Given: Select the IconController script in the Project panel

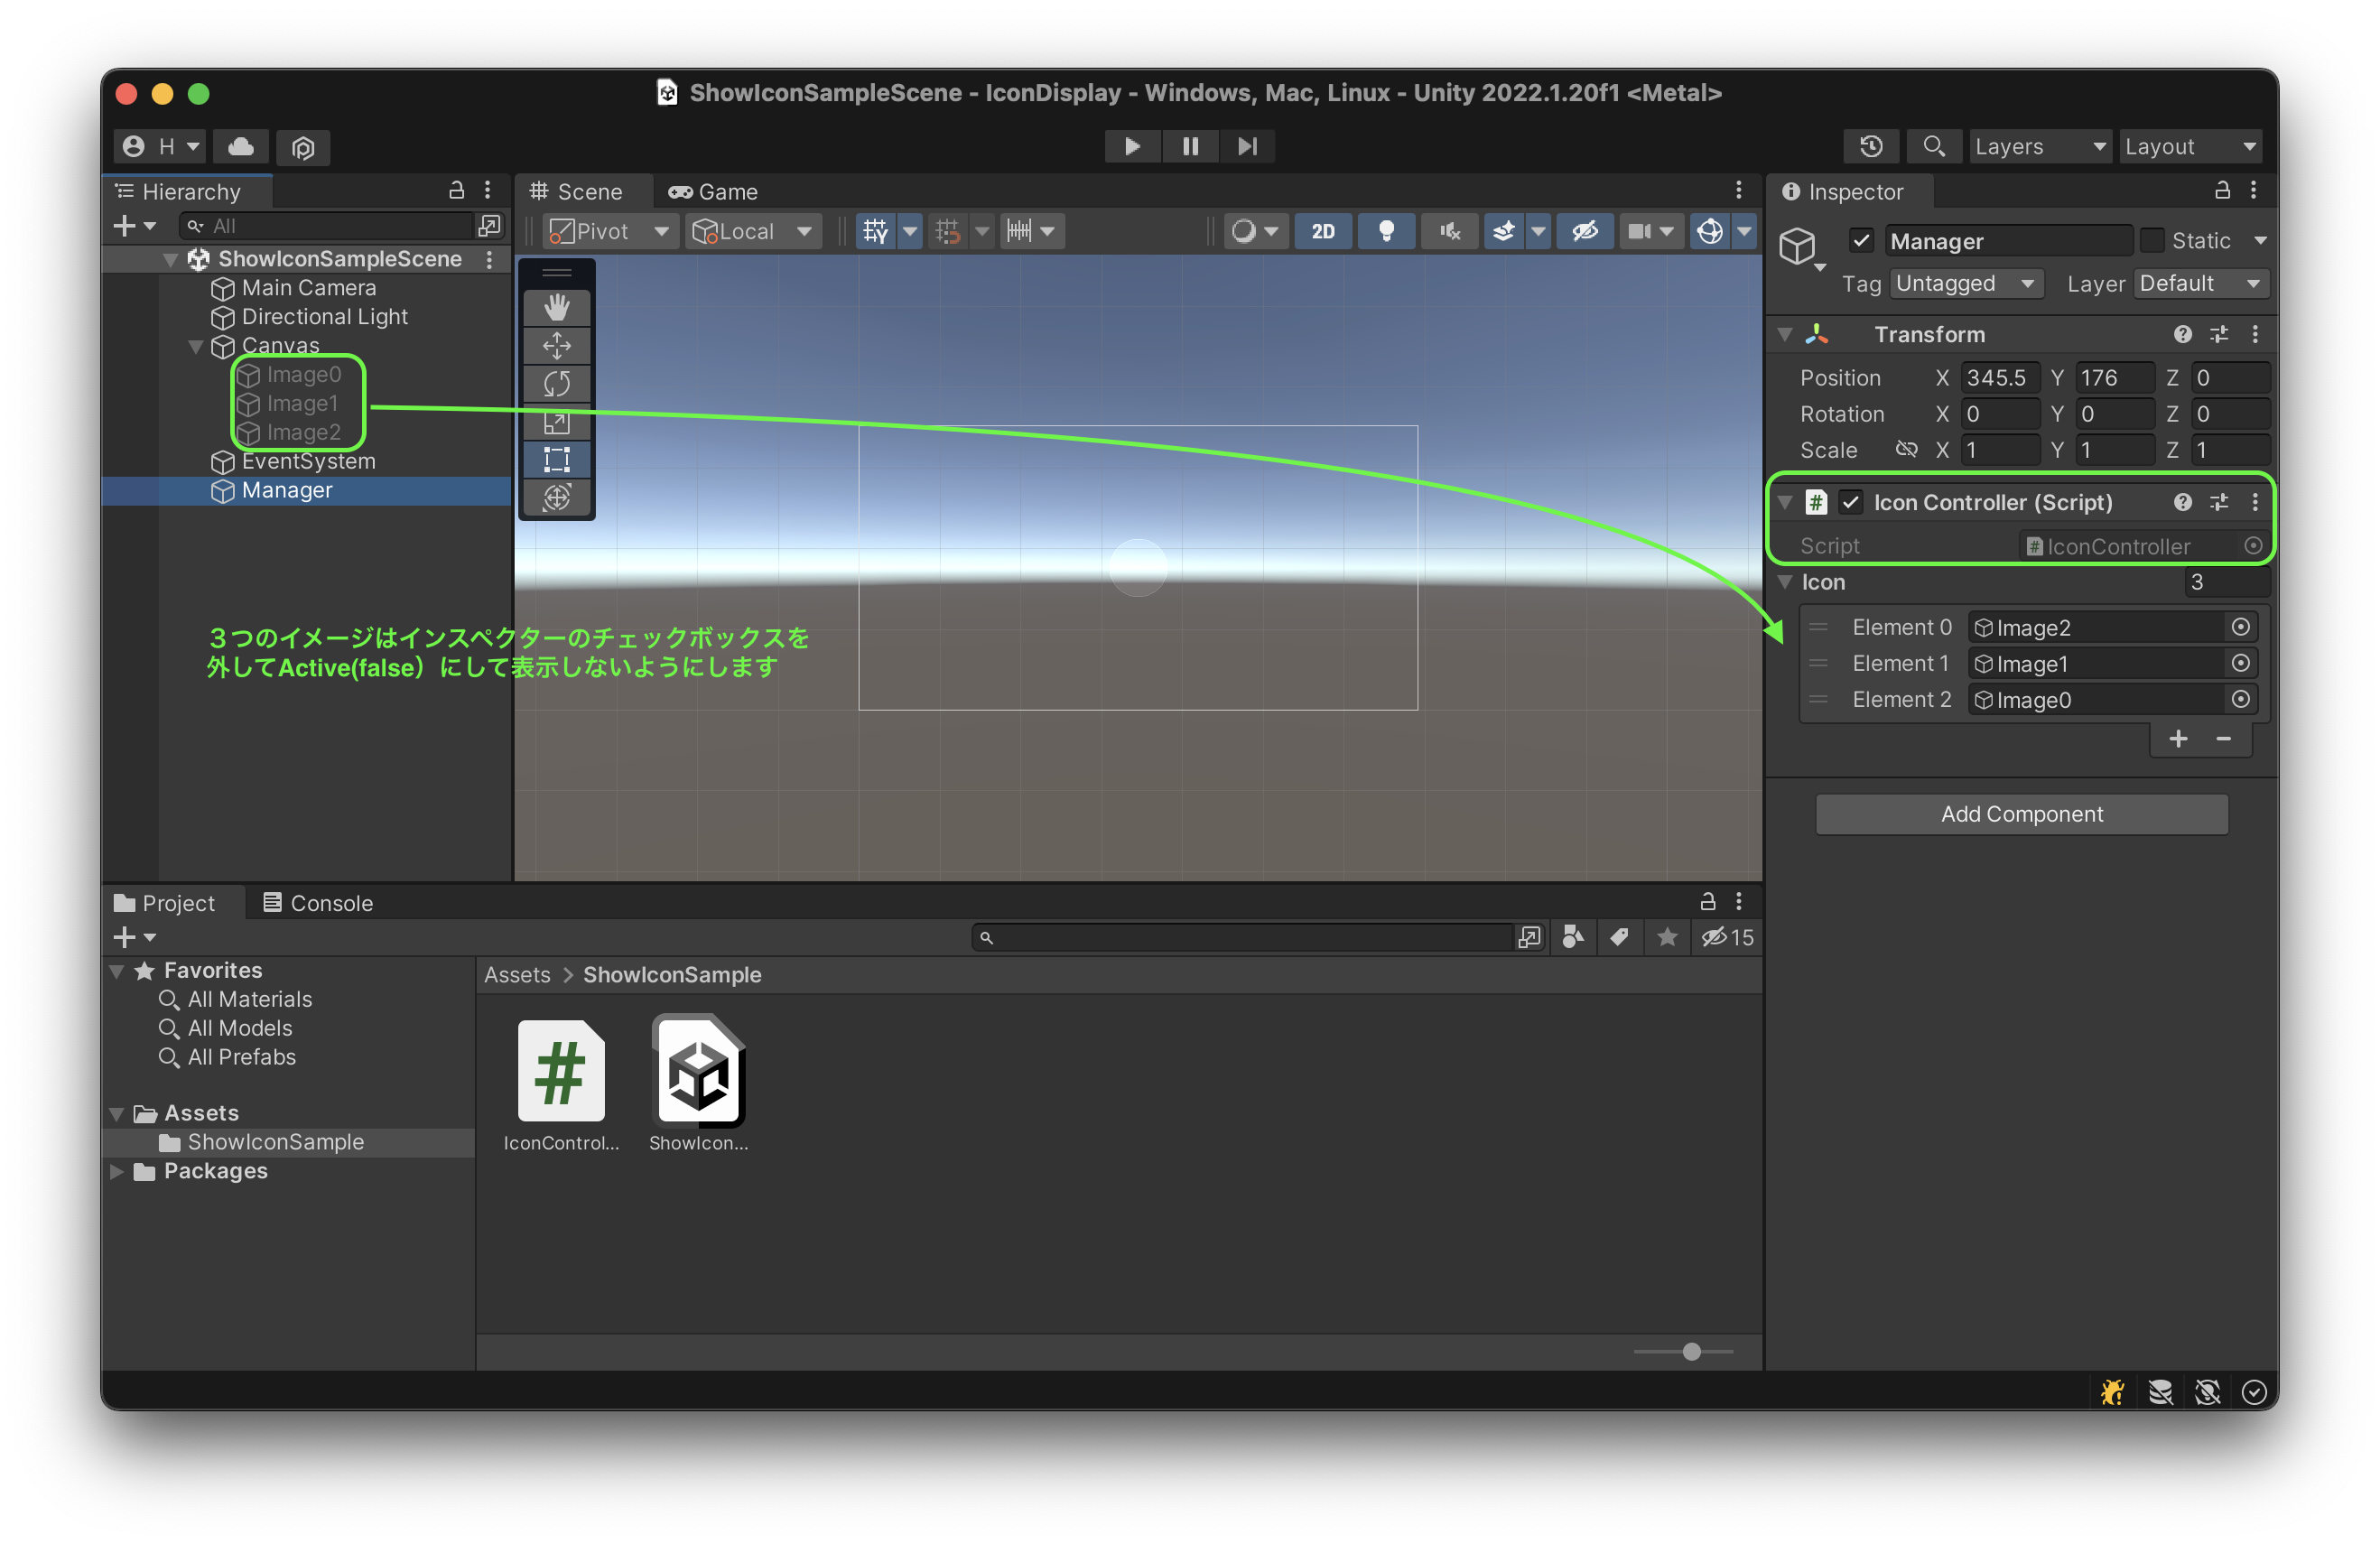Looking at the screenshot, I should pyautogui.click(x=560, y=1070).
